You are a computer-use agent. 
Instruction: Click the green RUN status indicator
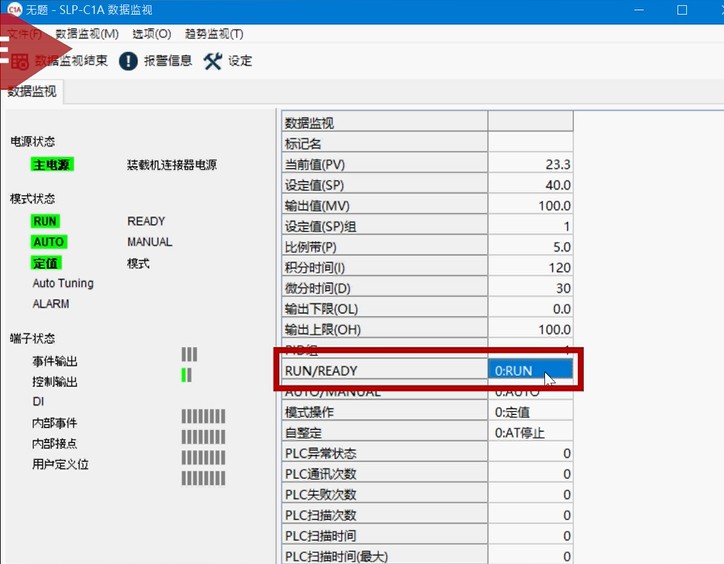coord(45,222)
